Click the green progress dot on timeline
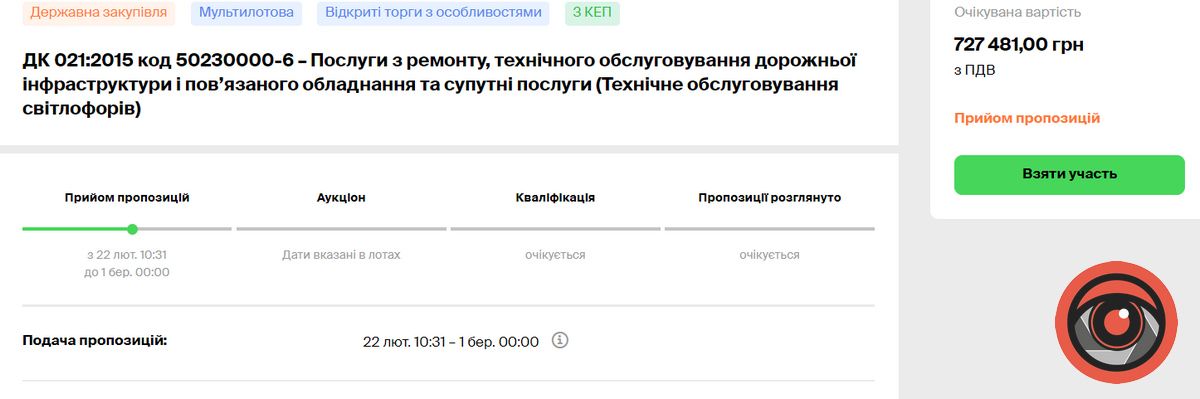The image size is (1200, 399). (132, 229)
